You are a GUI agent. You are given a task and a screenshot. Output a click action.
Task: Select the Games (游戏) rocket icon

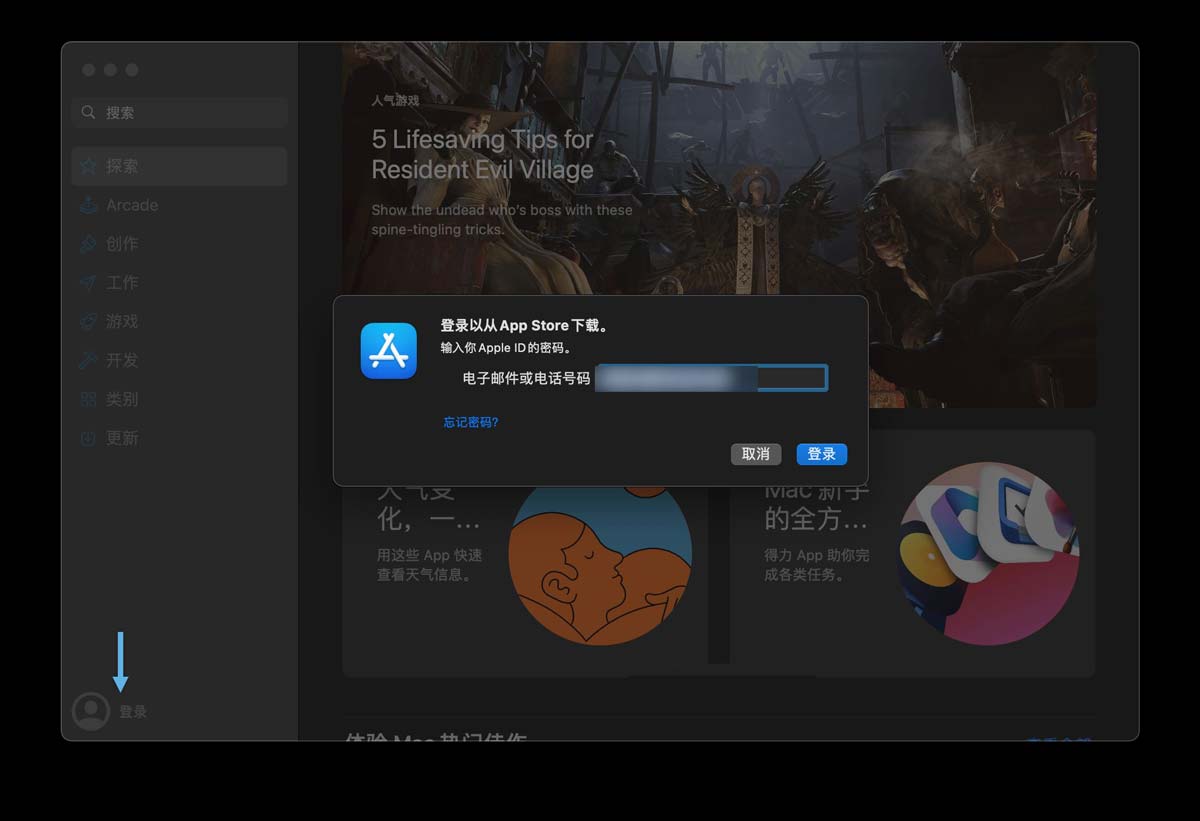[x=89, y=322]
